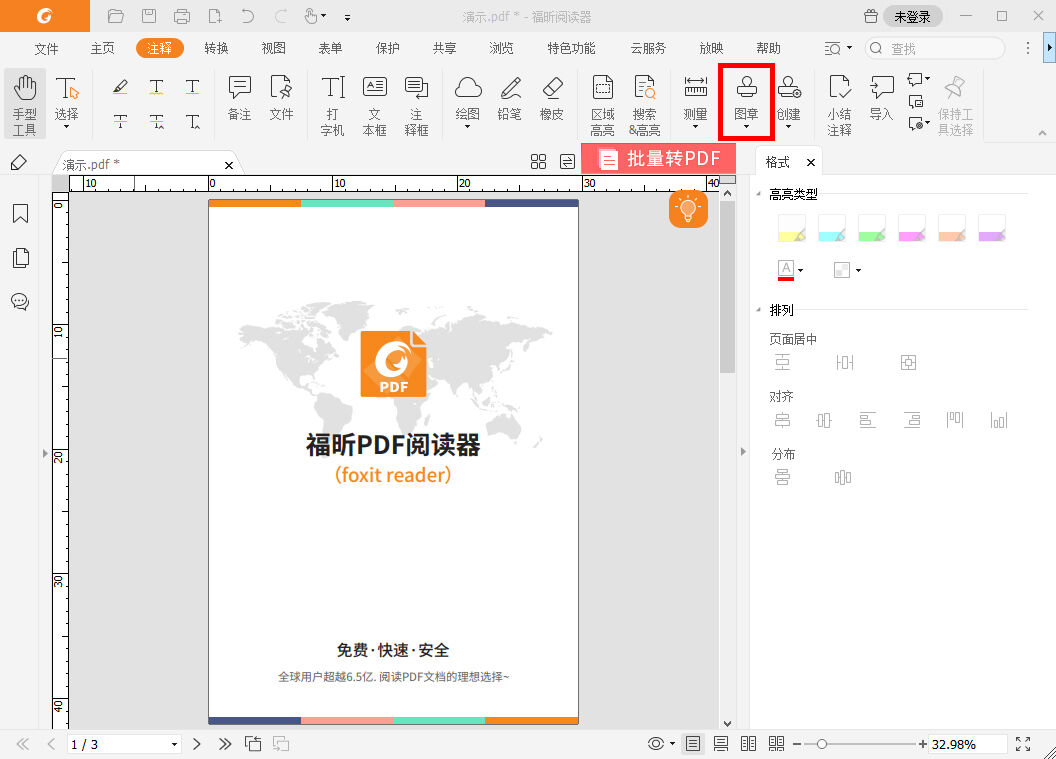The width and height of the screenshot is (1056, 759).
Task: Open the bookmarks panel in left sidebar
Action: pos(20,213)
